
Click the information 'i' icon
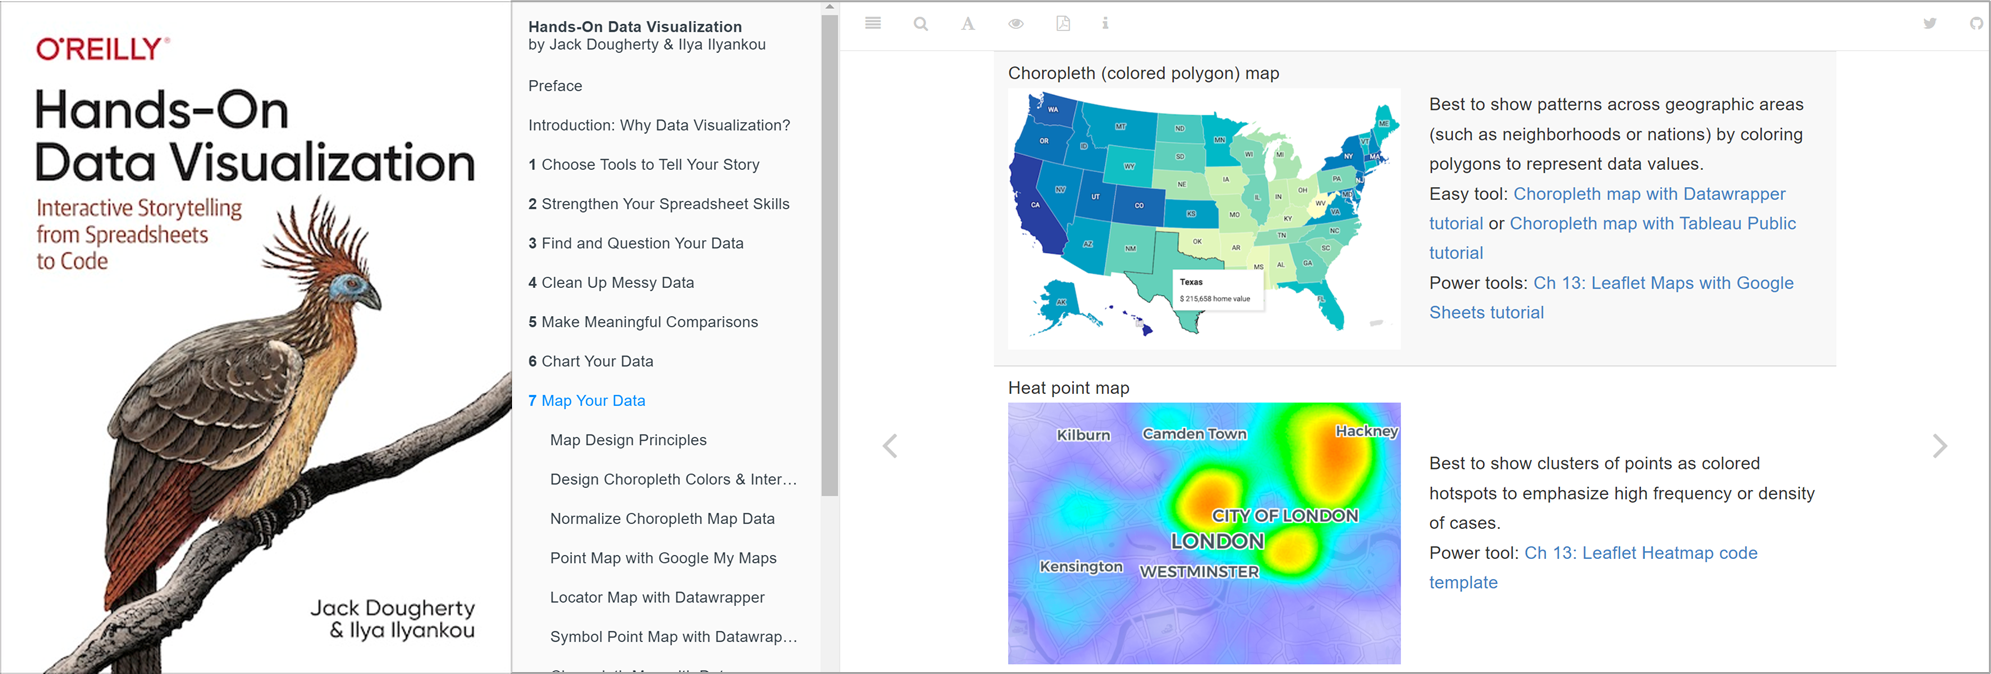pos(1105,23)
